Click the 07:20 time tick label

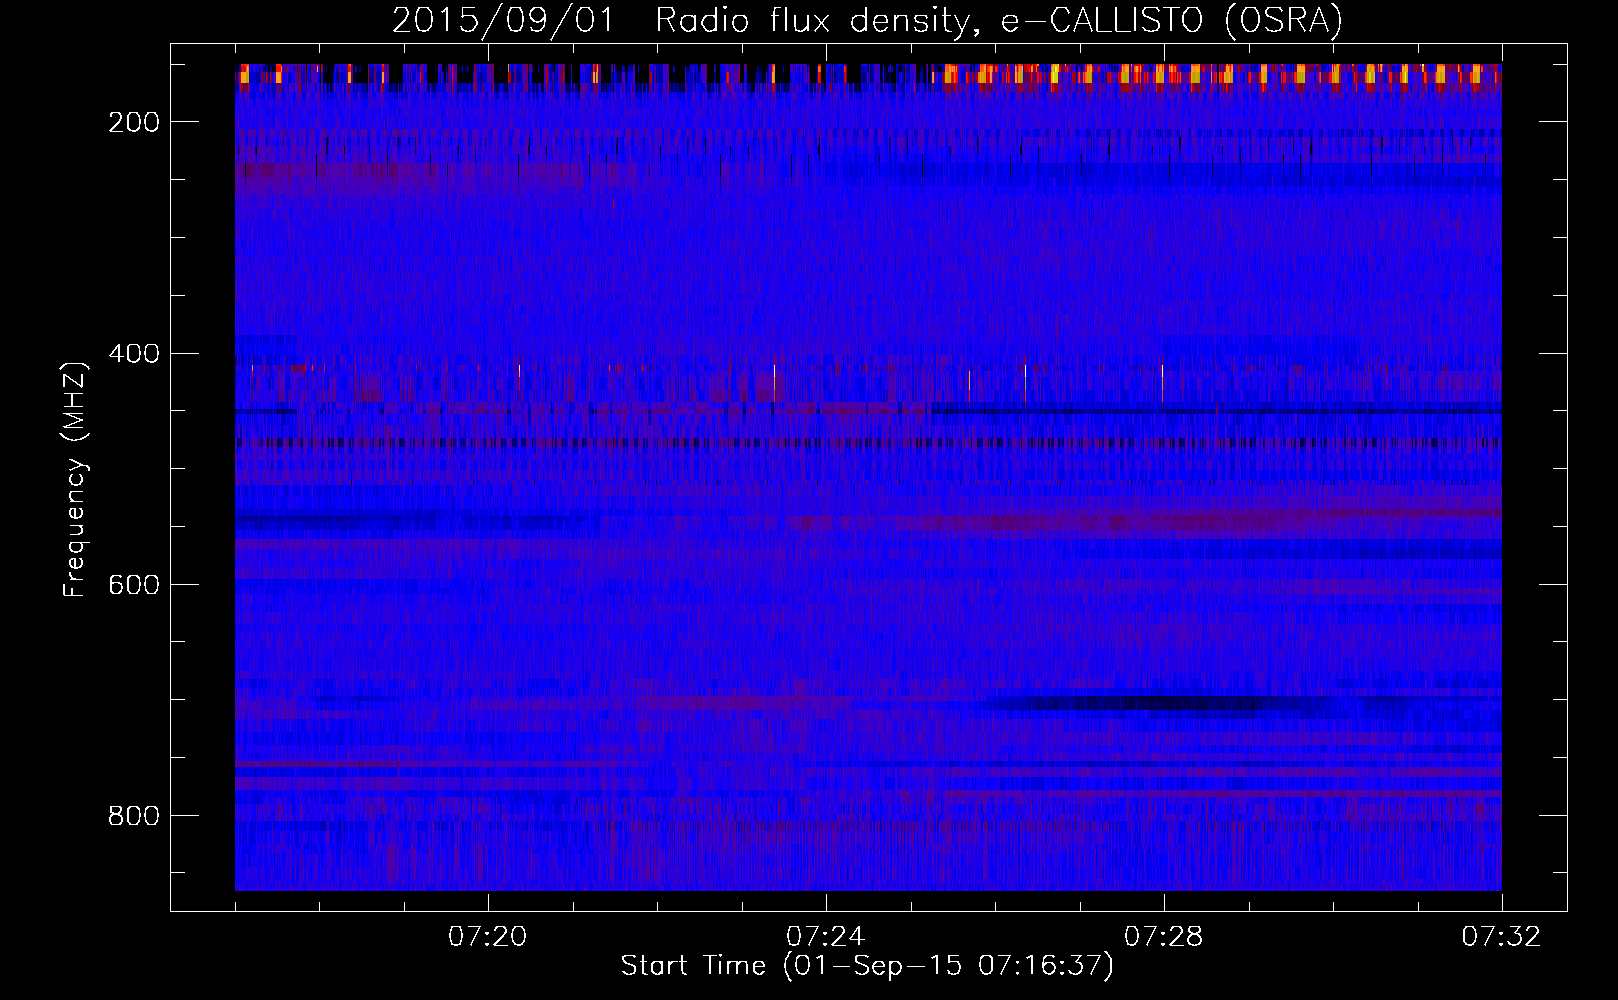click(488, 937)
